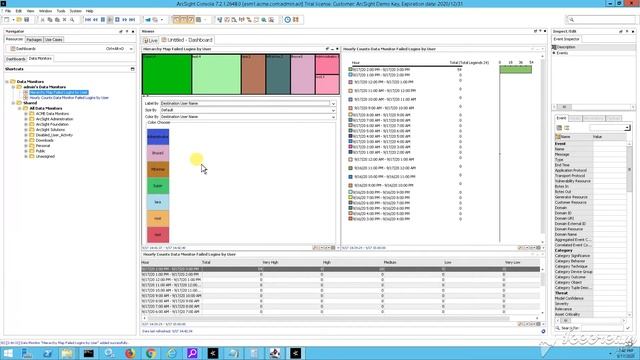Click the New resource toolbar icon
Viewport: 640px width, 360px height.
point(7,20)
